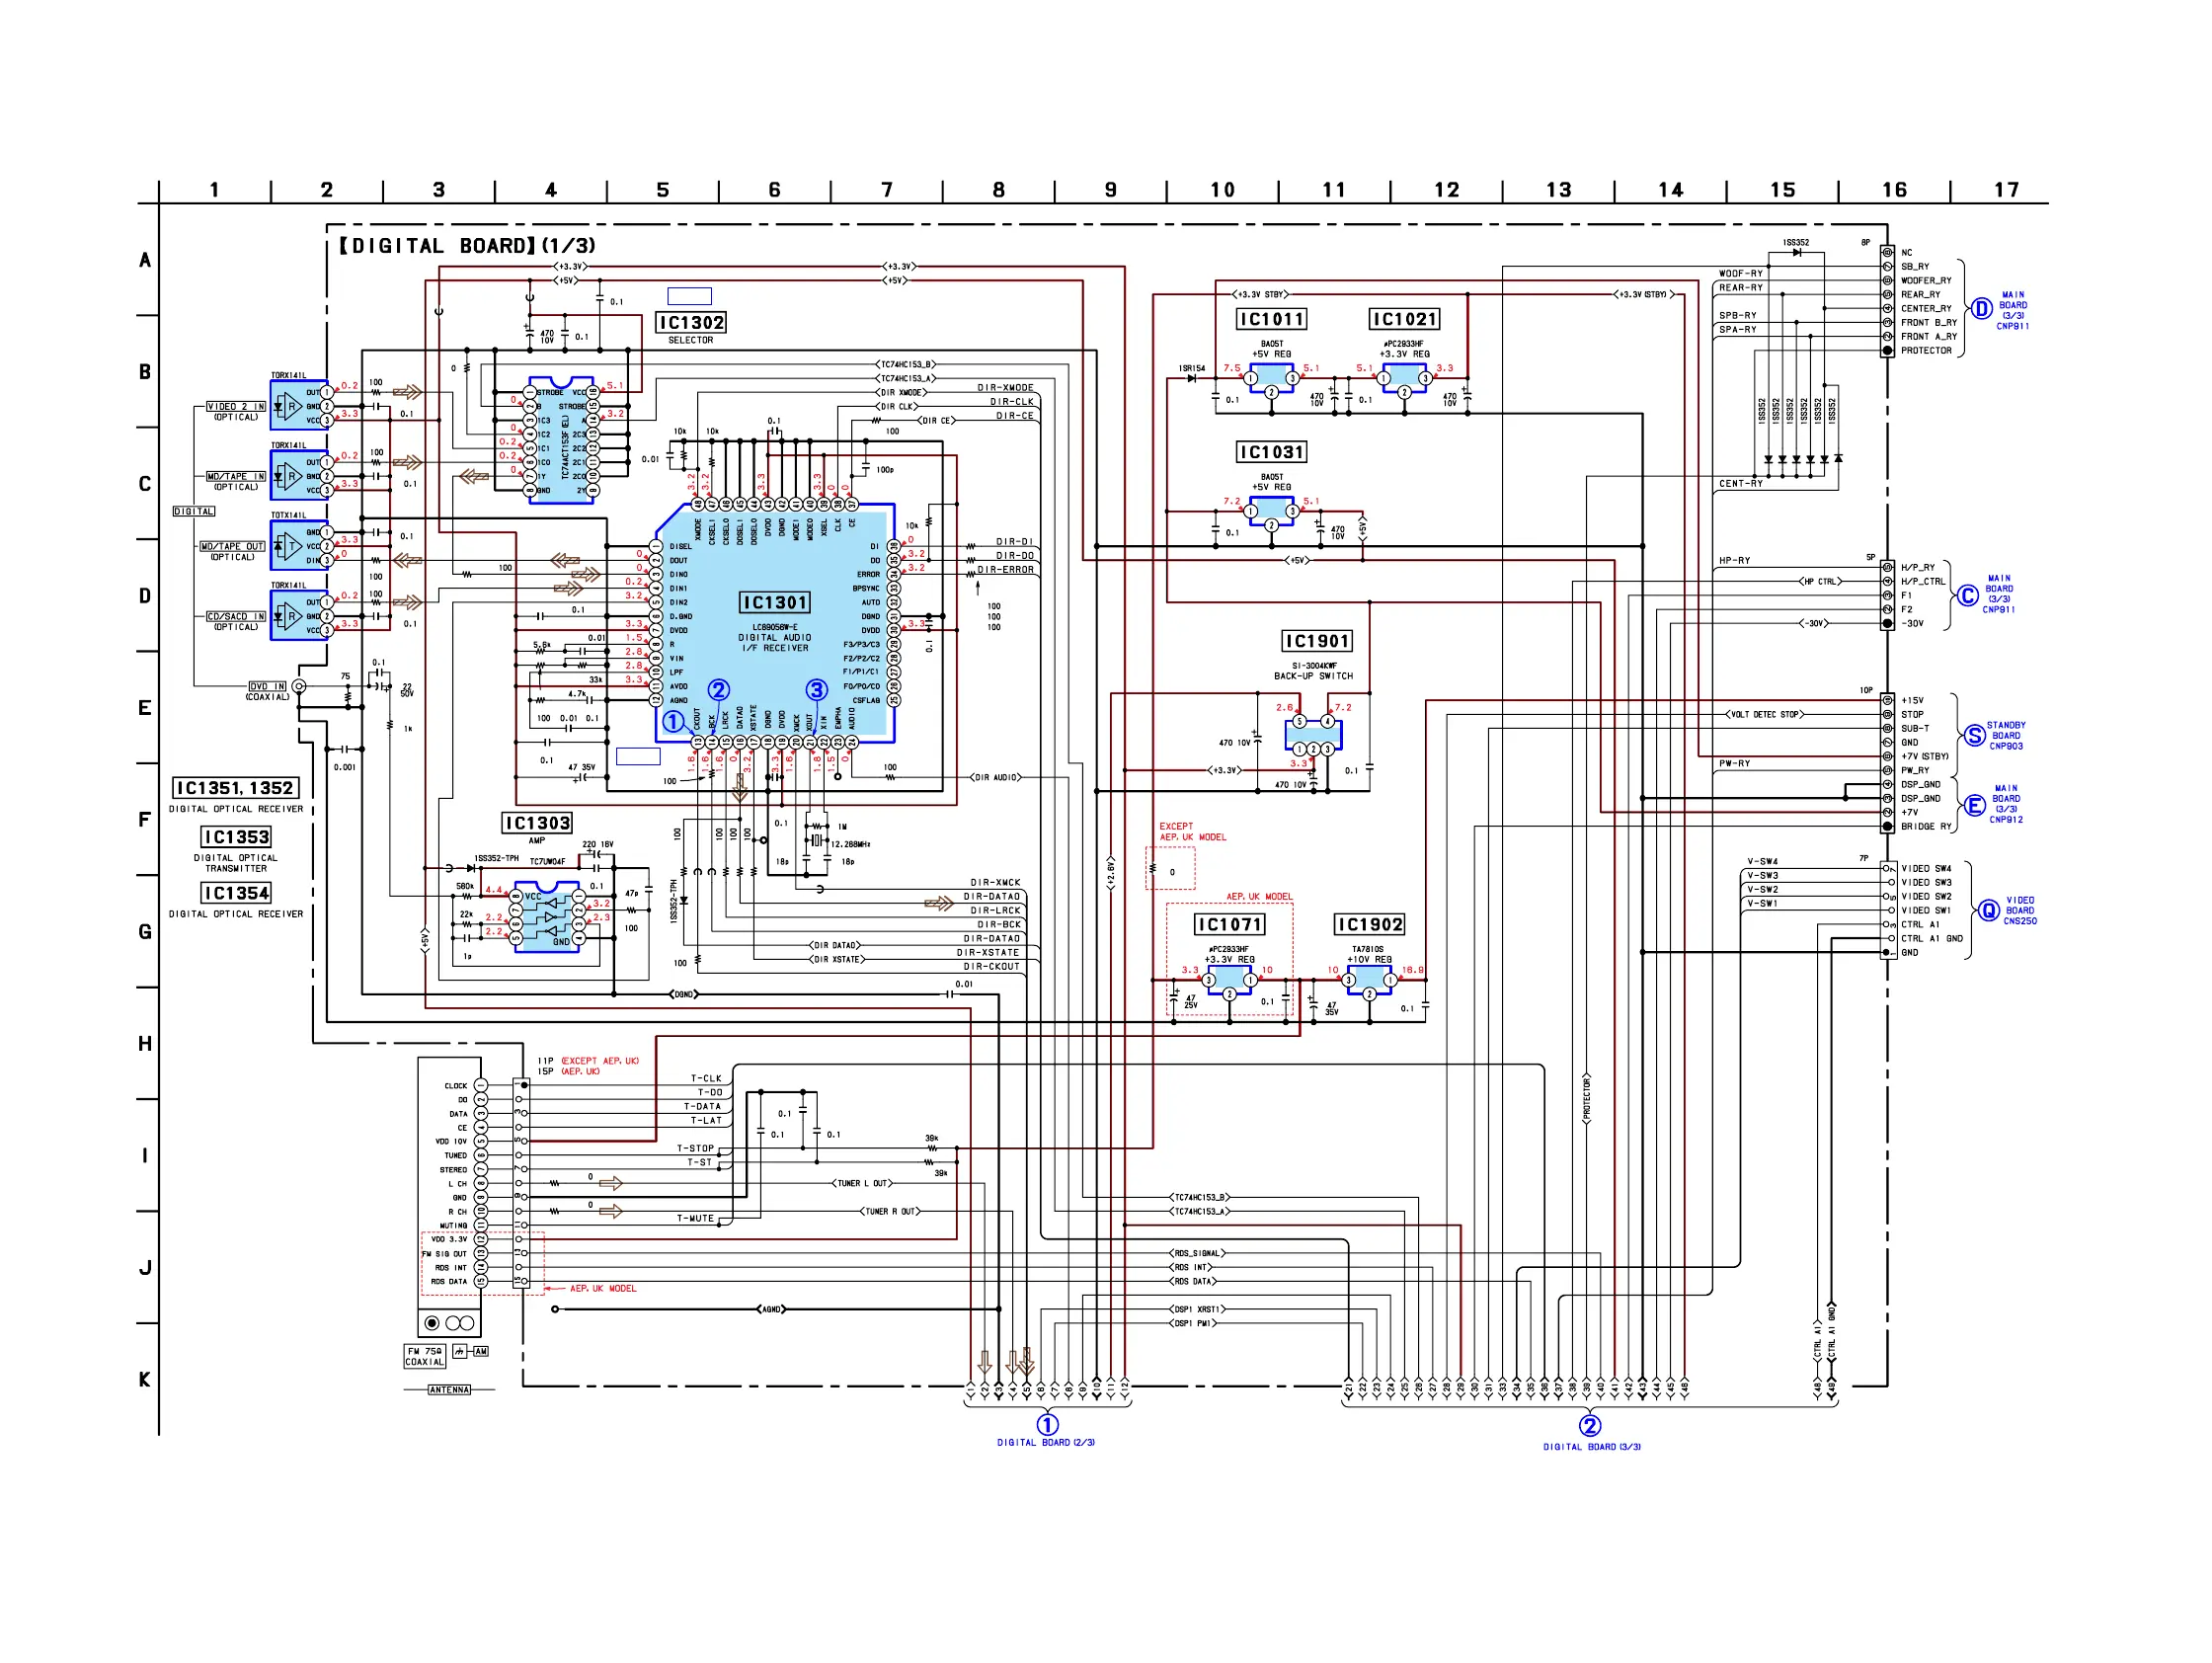Click the circled E main board connector symbol
Image resolution: width=2212 pixels, height=1663 pixels.
[x=1974, y=806]
